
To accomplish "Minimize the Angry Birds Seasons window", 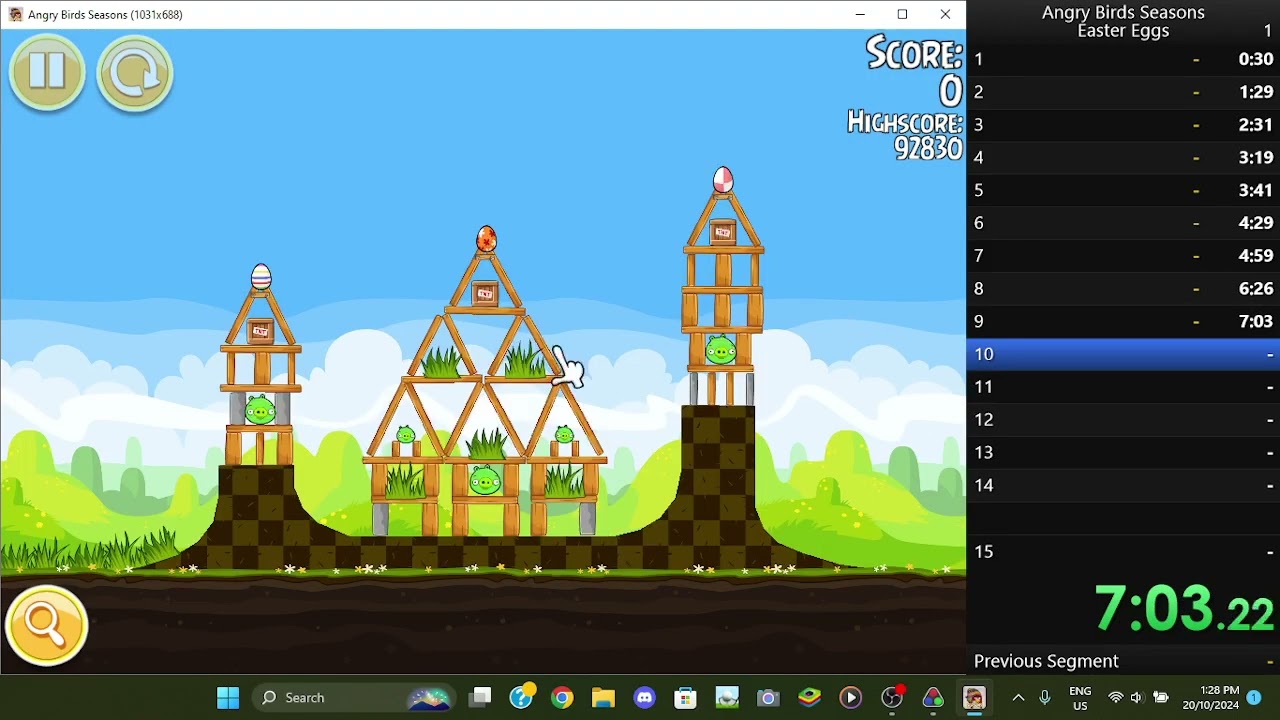I will (x=860, y=14).
